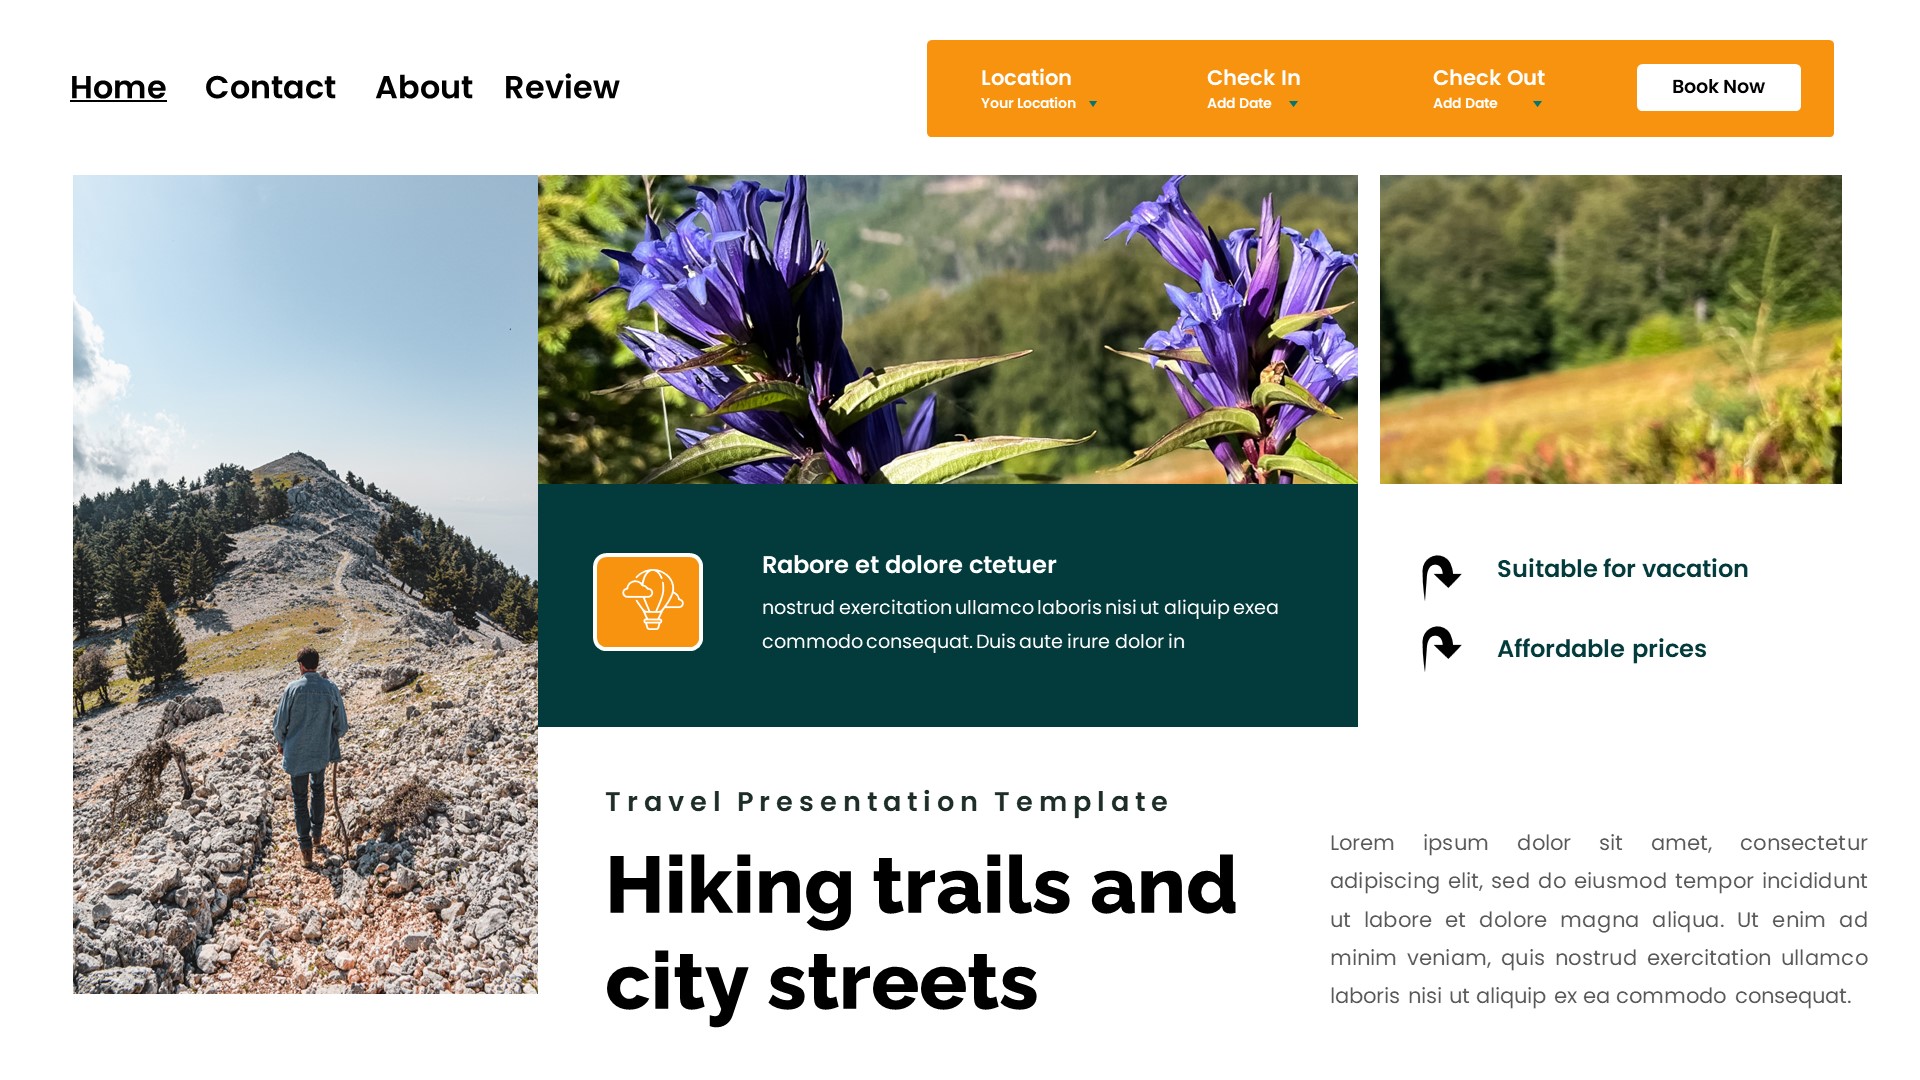Go to the Home menu item
Viewport: 1920px width, 1080px height.
pyautogui.click(x=118, y=88)
